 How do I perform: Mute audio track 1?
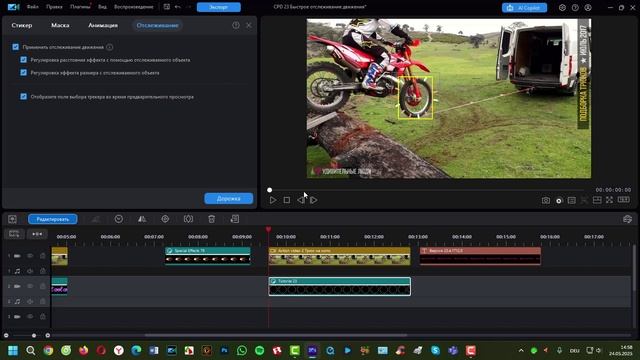coord(30,271)
